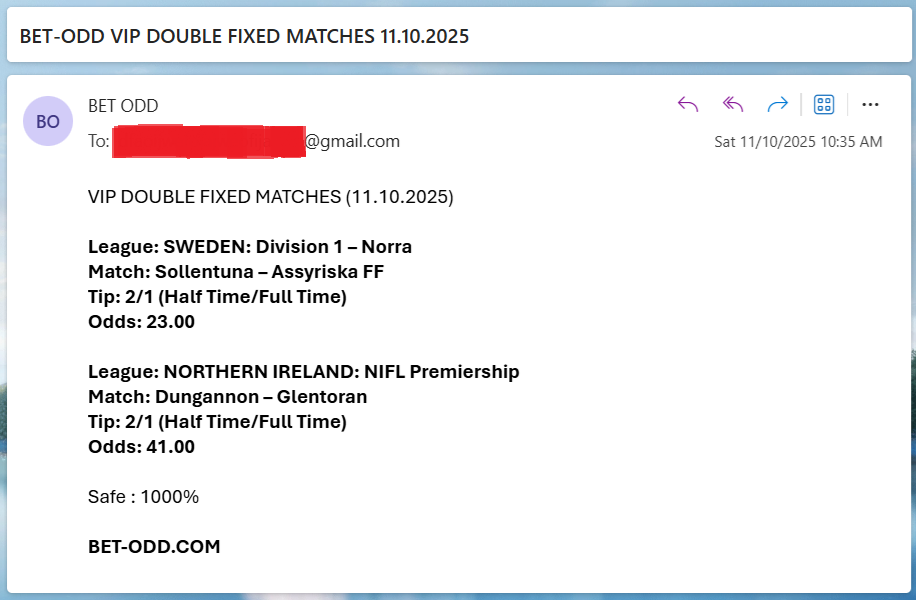Open the Apps add-ins grid icon
917x600 pixels.
click(x=824, y=105)
